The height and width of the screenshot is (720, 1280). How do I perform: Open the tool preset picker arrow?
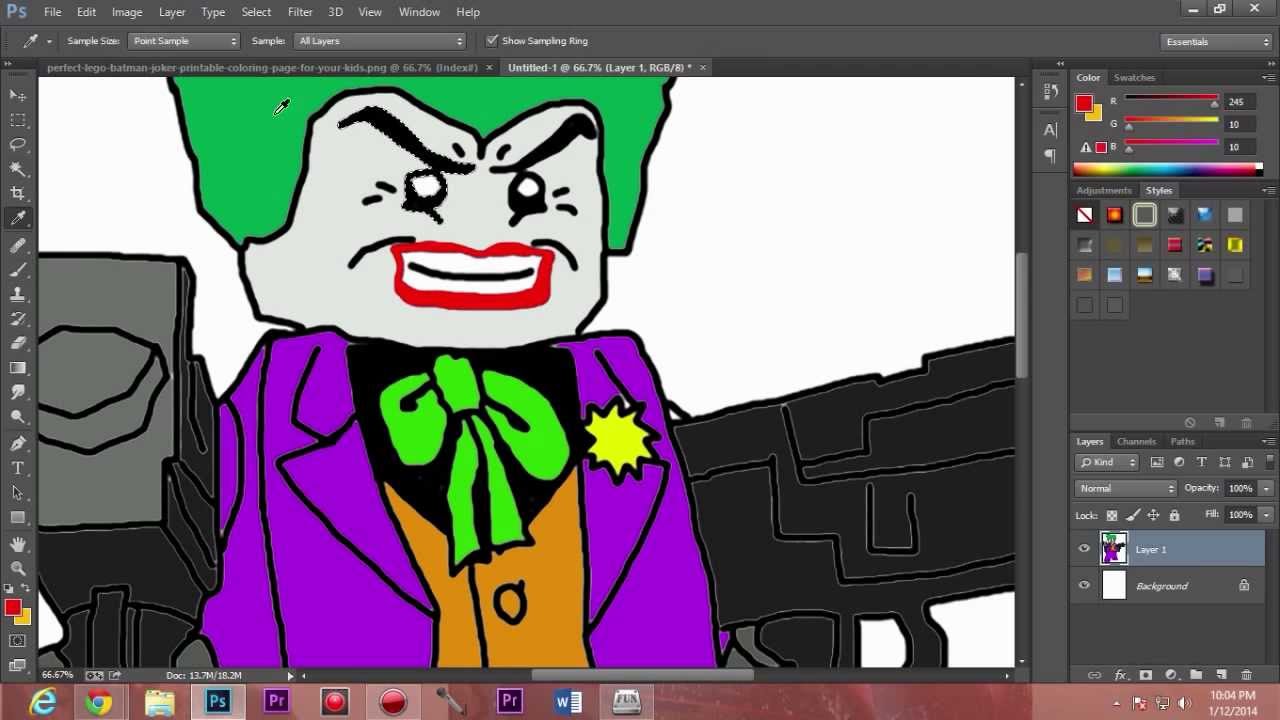coord(49,41)
